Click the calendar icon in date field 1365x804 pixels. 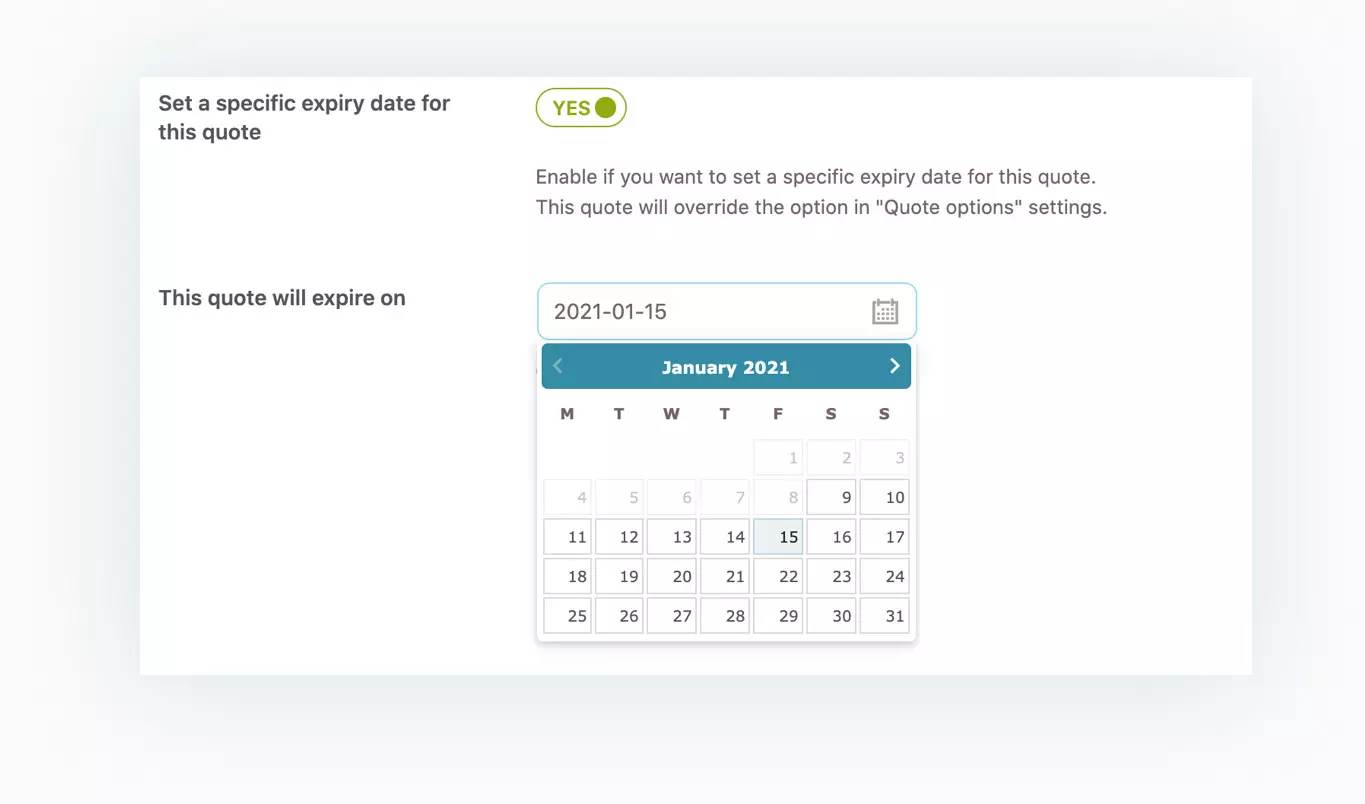point(885,311)
